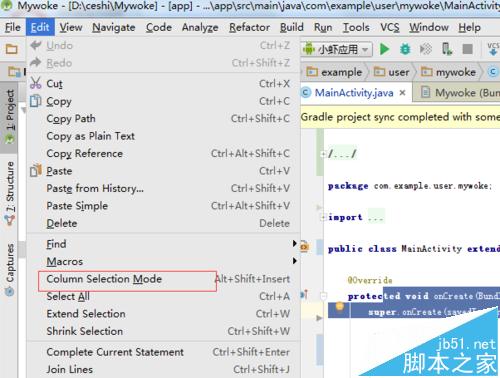This screenshot has height=378, width=500.
Task: Click the Paste clipboard icon
Action: click(36, 170)
